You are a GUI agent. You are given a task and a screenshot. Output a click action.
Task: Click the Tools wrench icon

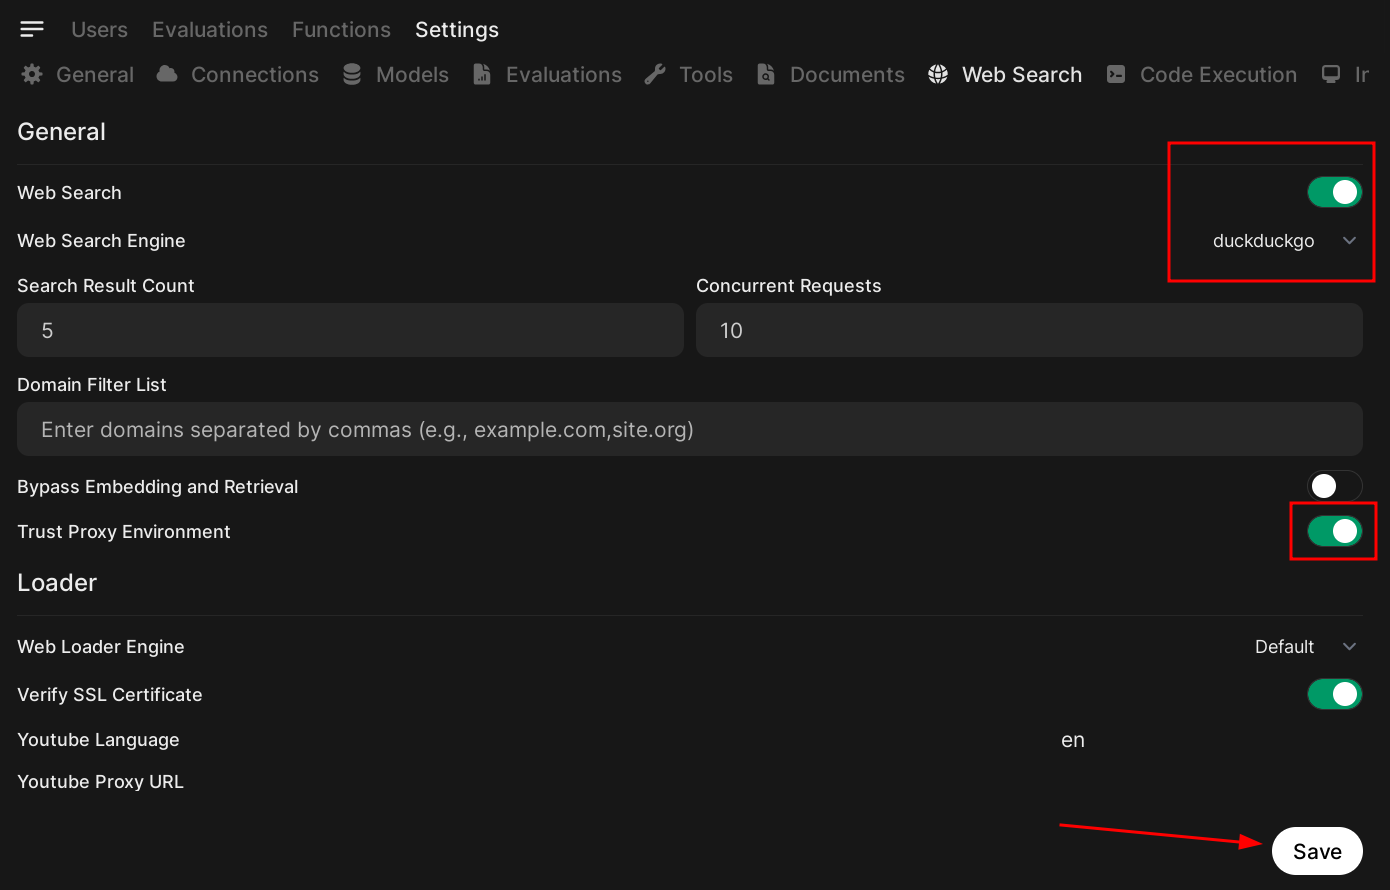(x=655, y=75)
